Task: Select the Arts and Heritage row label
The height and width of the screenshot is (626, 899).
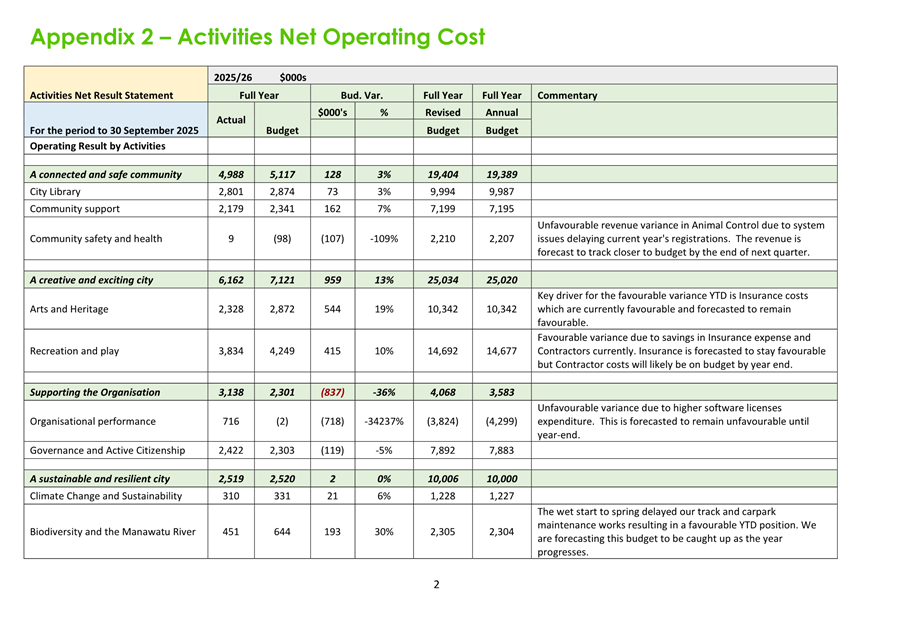Action: 69,309
